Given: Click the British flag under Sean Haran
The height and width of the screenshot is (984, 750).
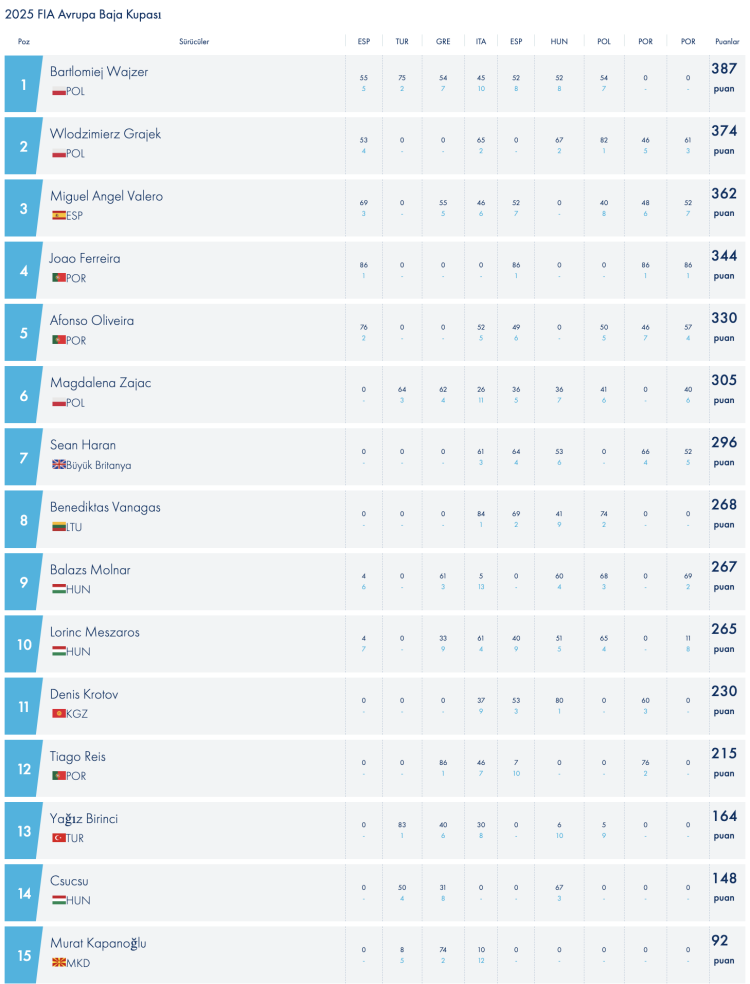Looking at the screenshot, I should pyautogui.click(x=59, y=465).
